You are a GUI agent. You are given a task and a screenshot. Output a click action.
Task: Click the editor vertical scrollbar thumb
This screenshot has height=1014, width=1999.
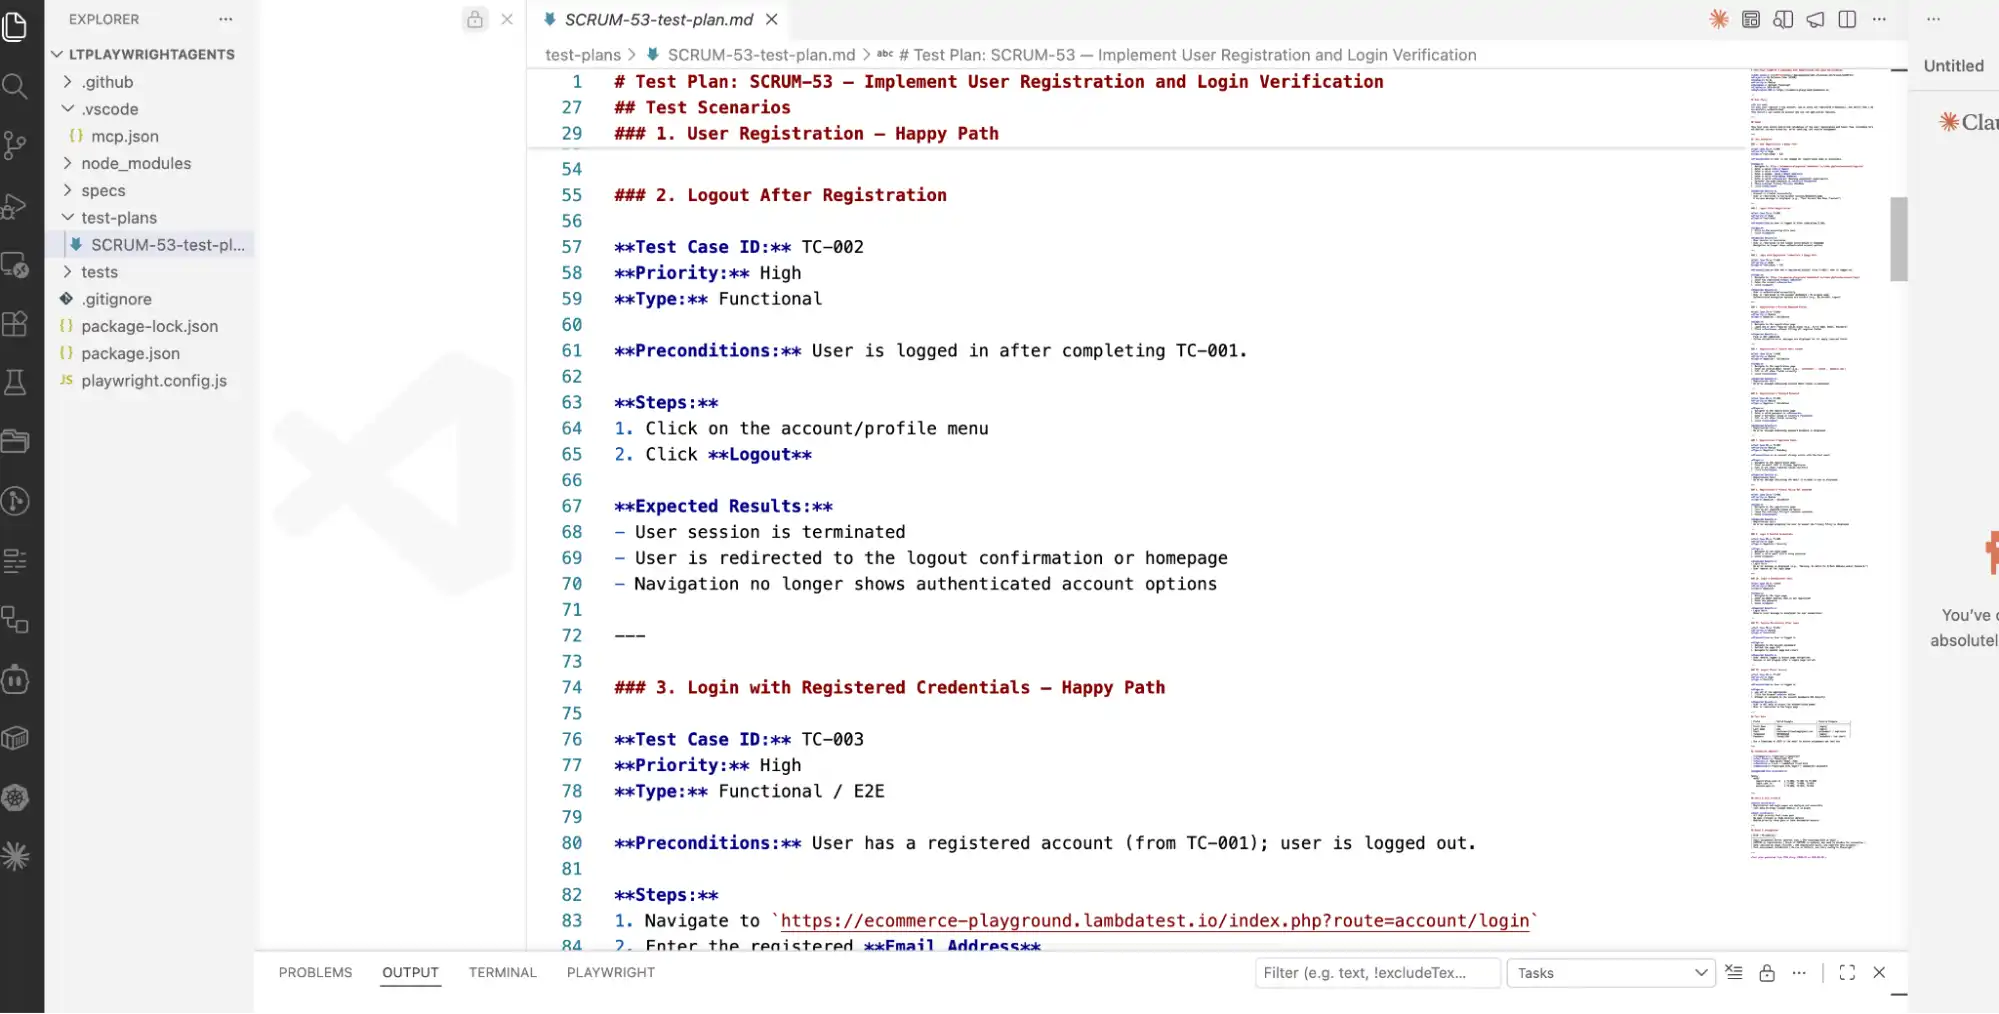point(1898,239)
